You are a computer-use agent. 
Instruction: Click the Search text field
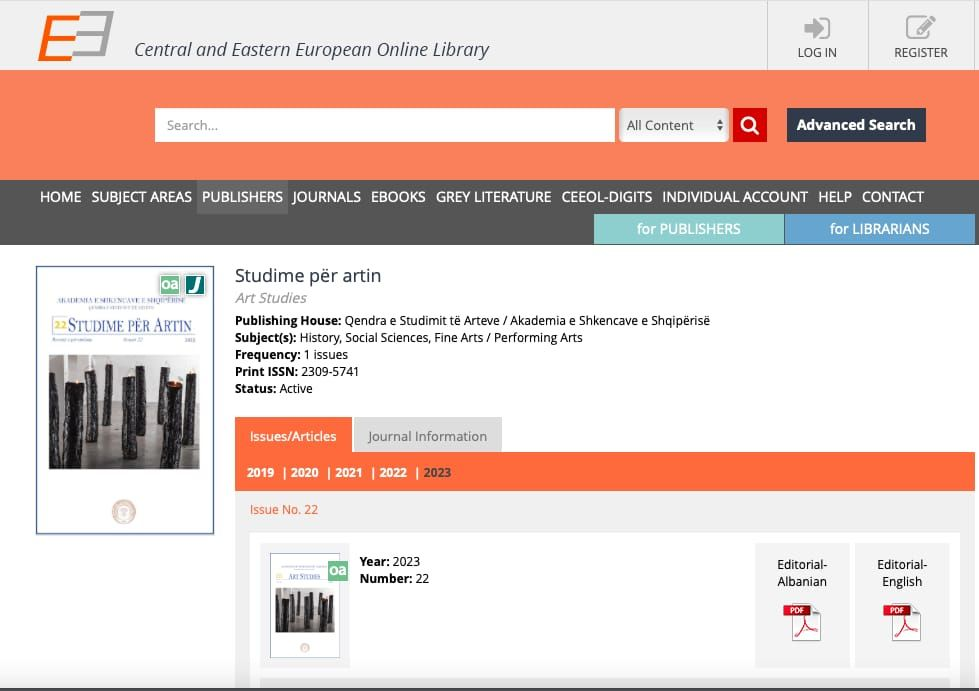point(385,125)
